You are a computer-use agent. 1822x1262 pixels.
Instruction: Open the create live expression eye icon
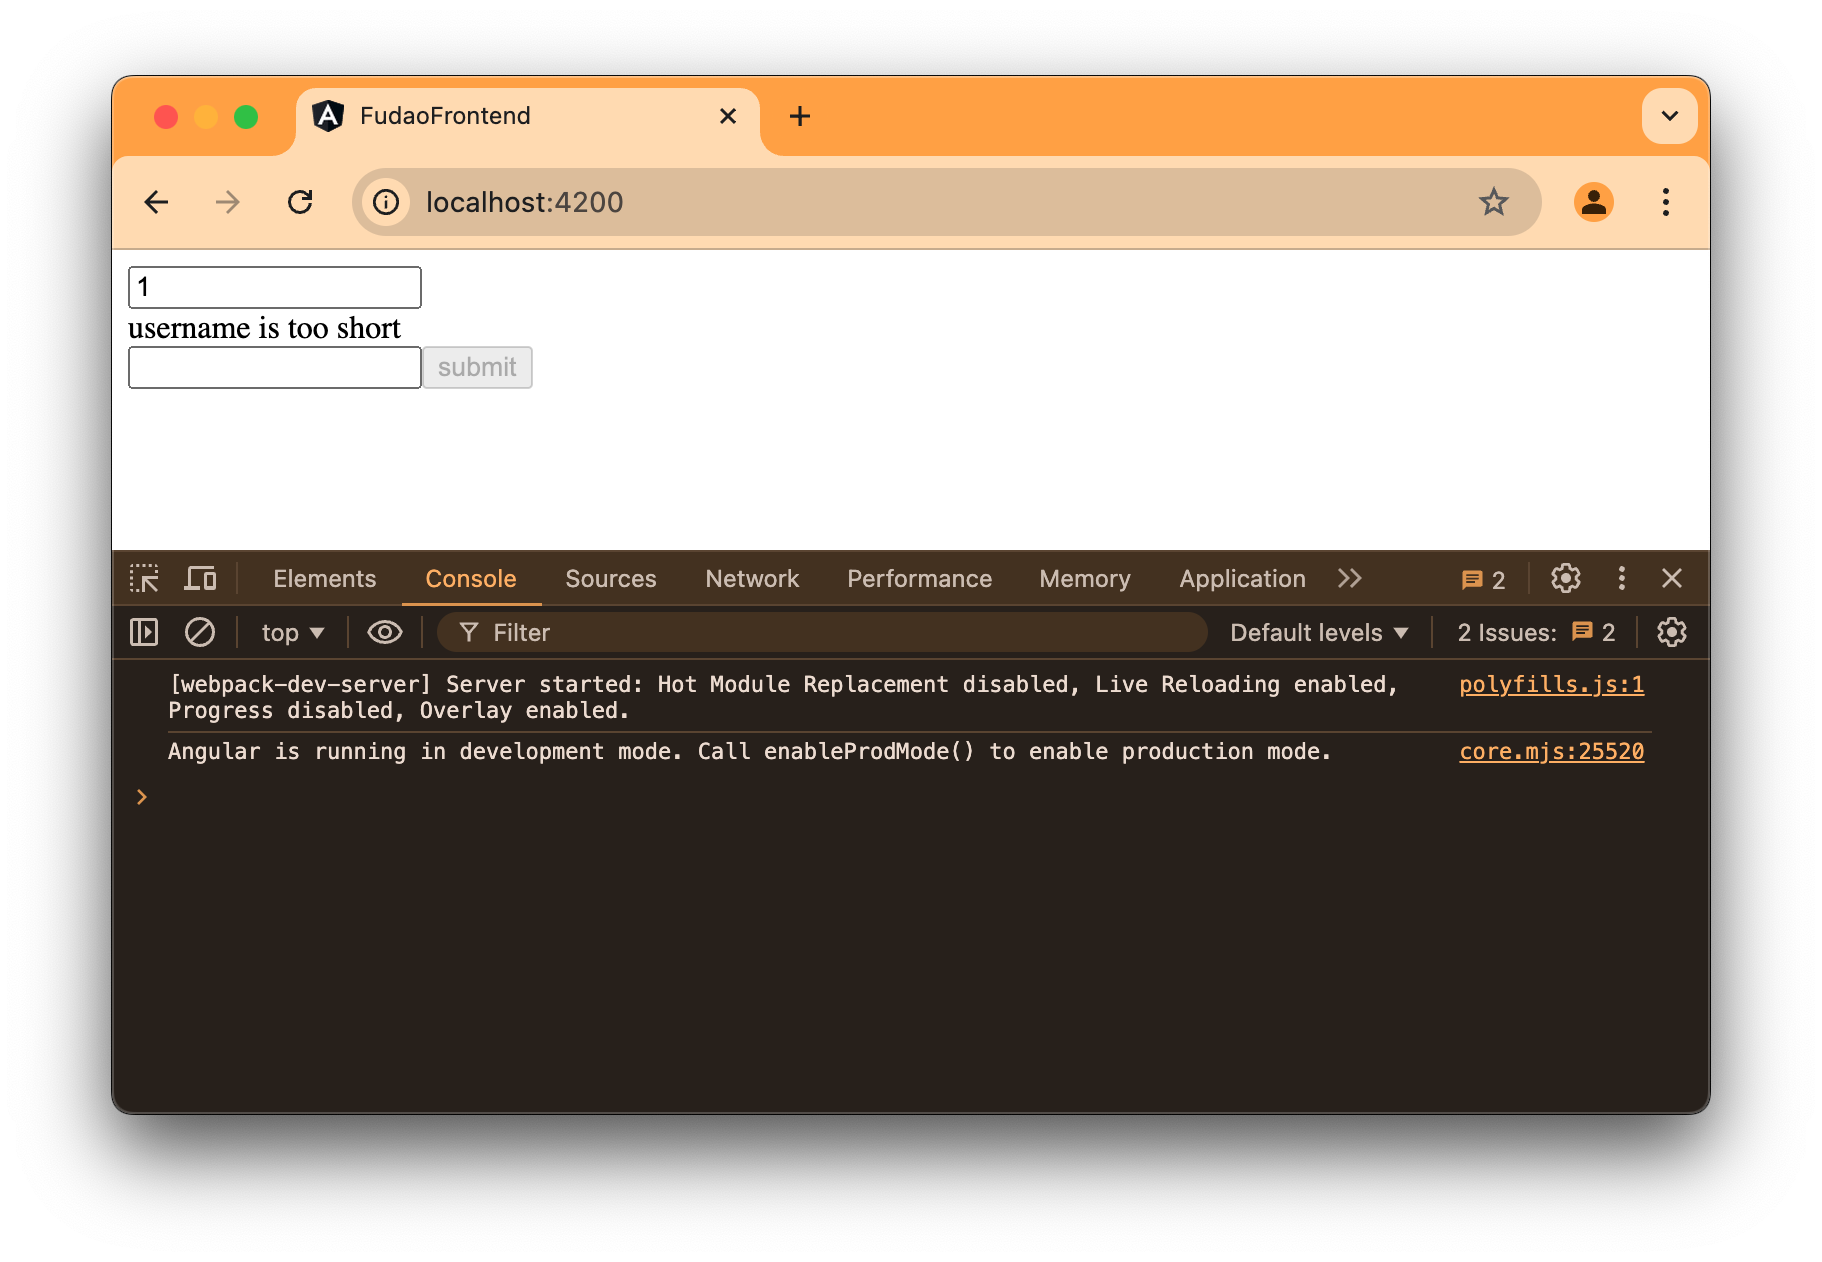pos(384,632)
